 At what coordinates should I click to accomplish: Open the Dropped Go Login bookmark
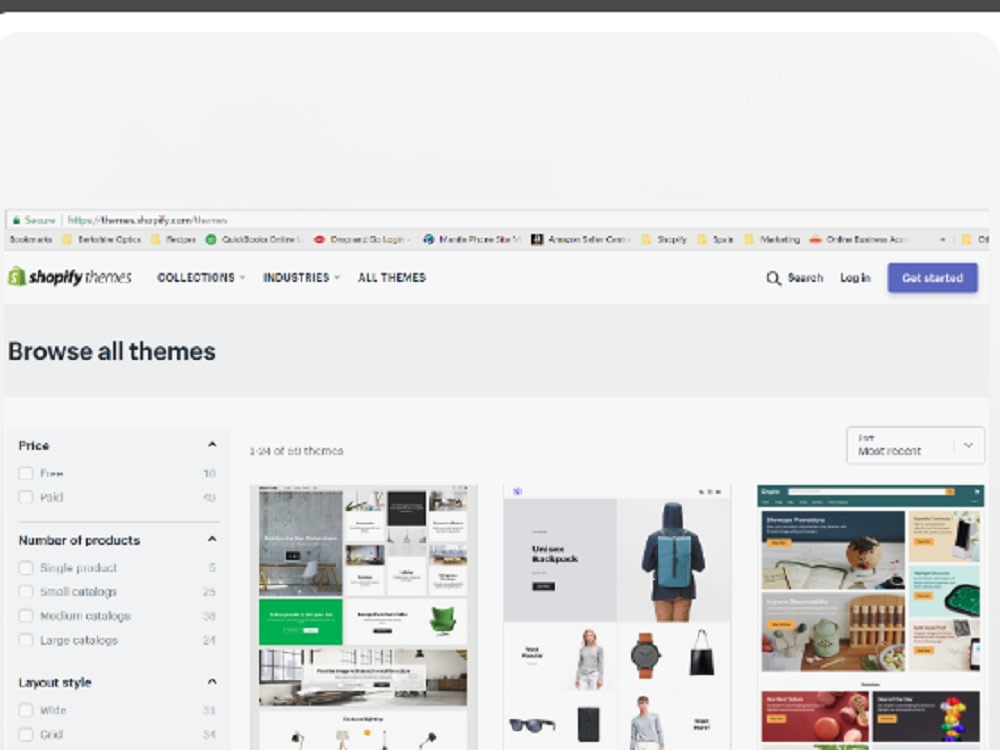[362, 239]
